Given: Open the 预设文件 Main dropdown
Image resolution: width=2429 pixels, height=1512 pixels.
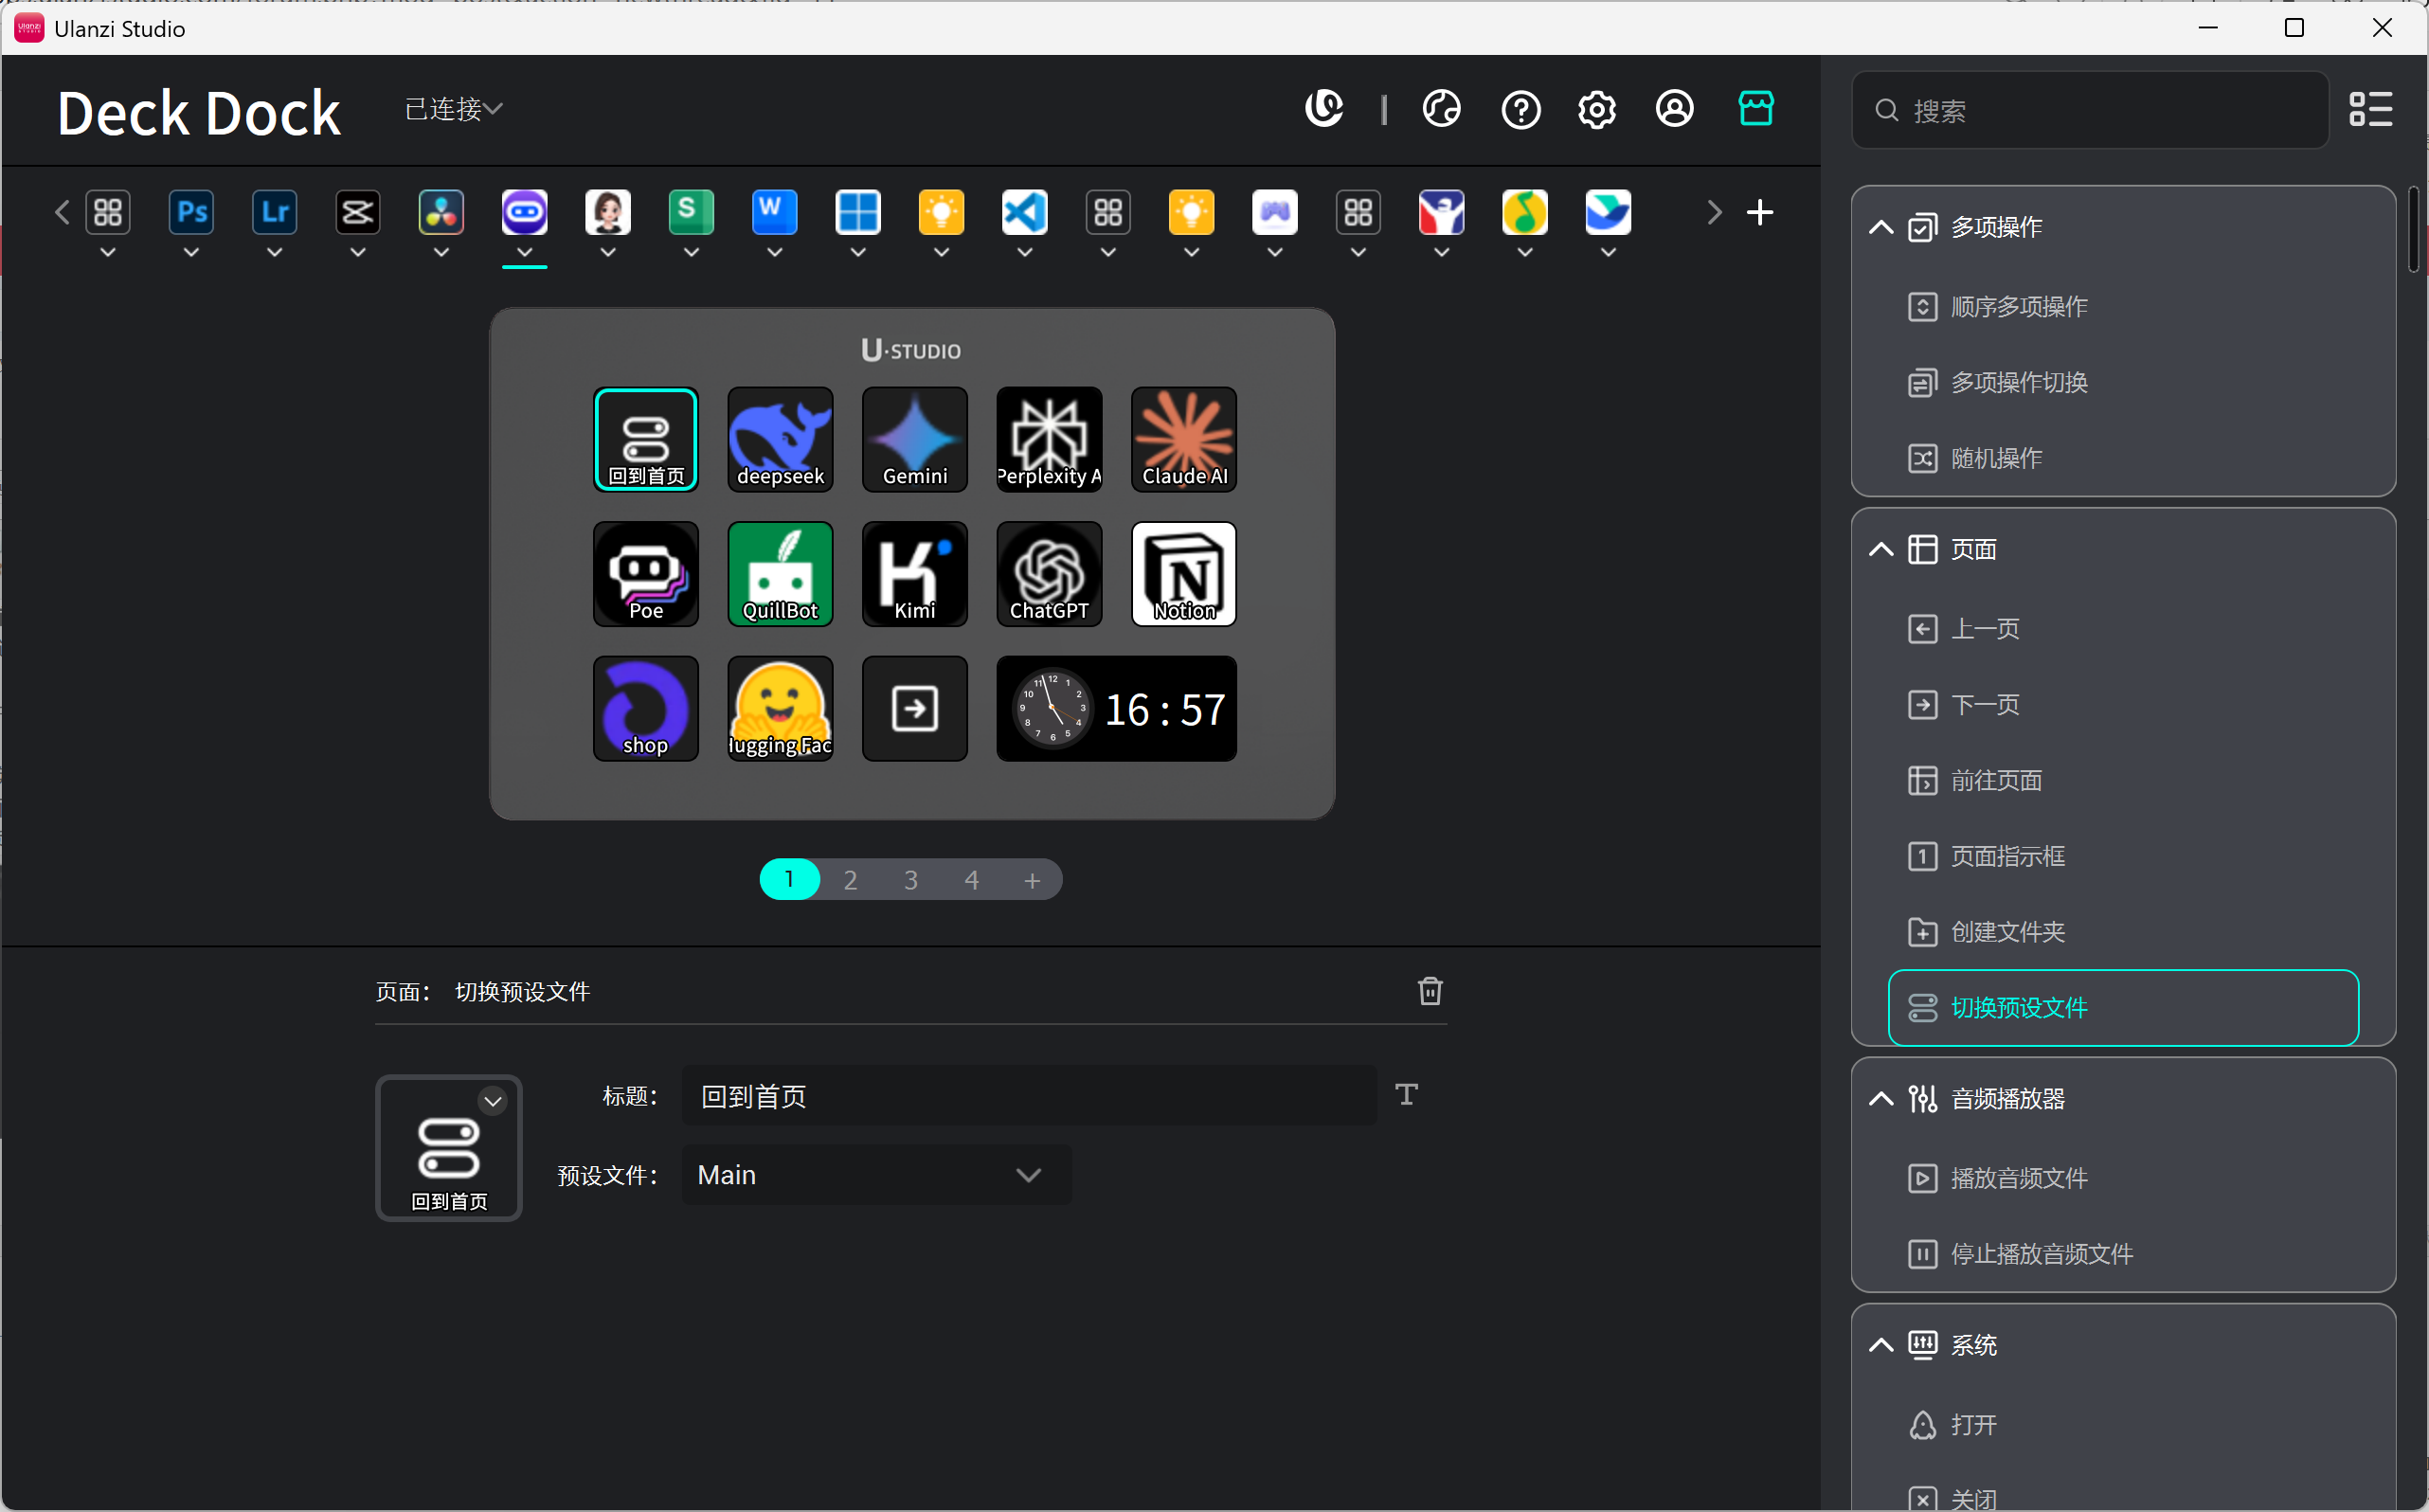Looking at the screenshot, I should point(876,1175).
